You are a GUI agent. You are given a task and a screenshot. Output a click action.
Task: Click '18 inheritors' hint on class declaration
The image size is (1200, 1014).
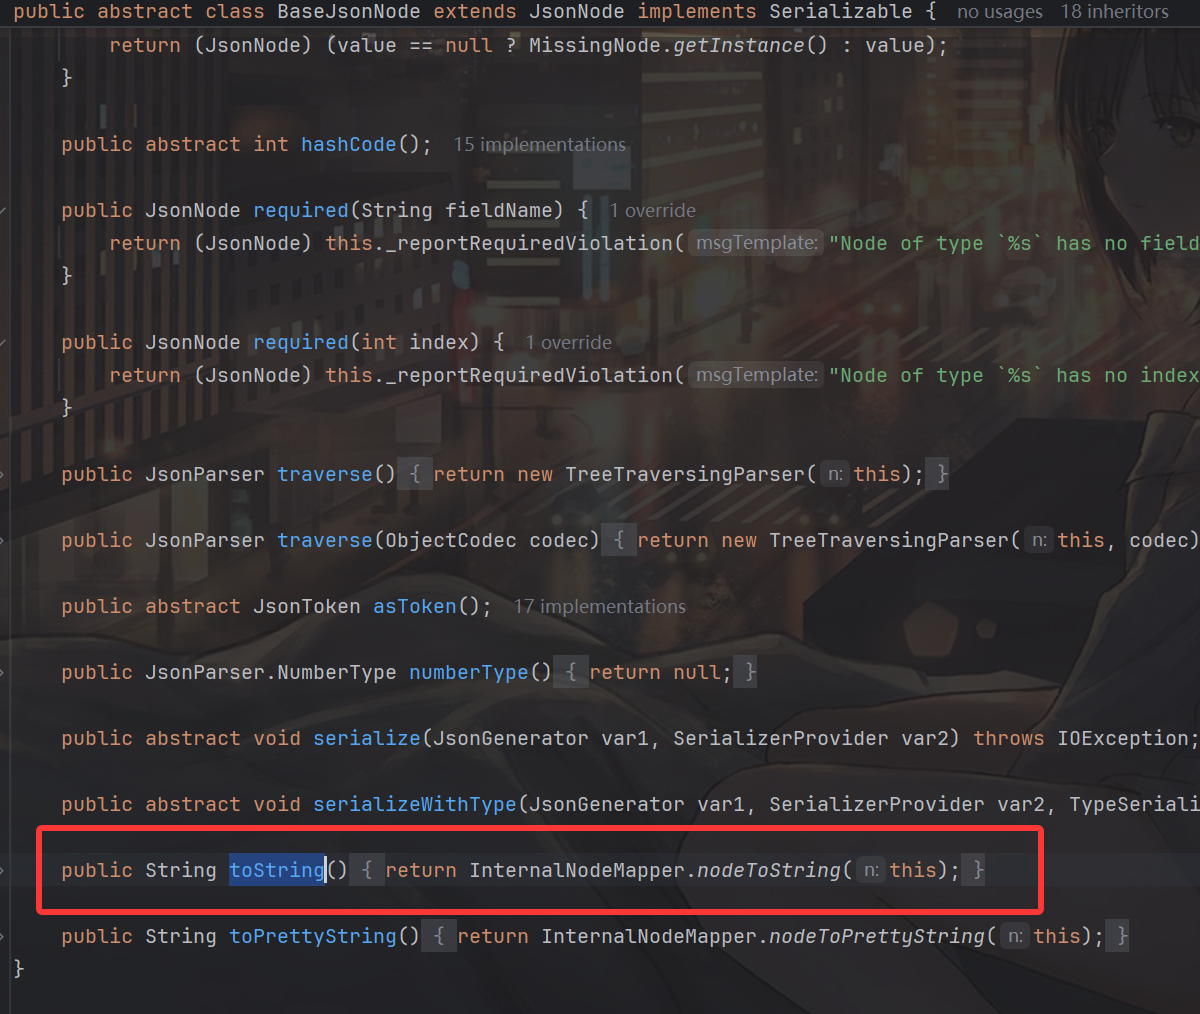coord(1114,12)
